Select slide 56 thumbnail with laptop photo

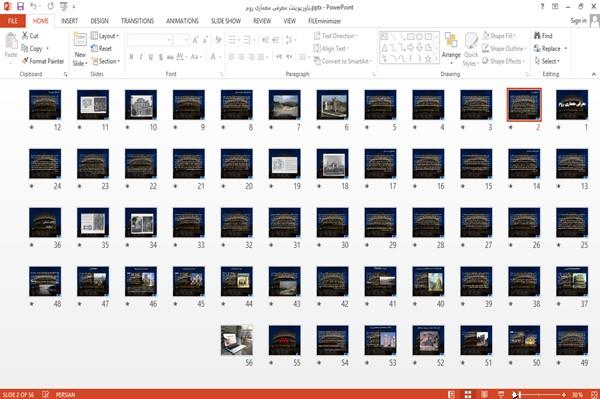(x=236, y=340)
